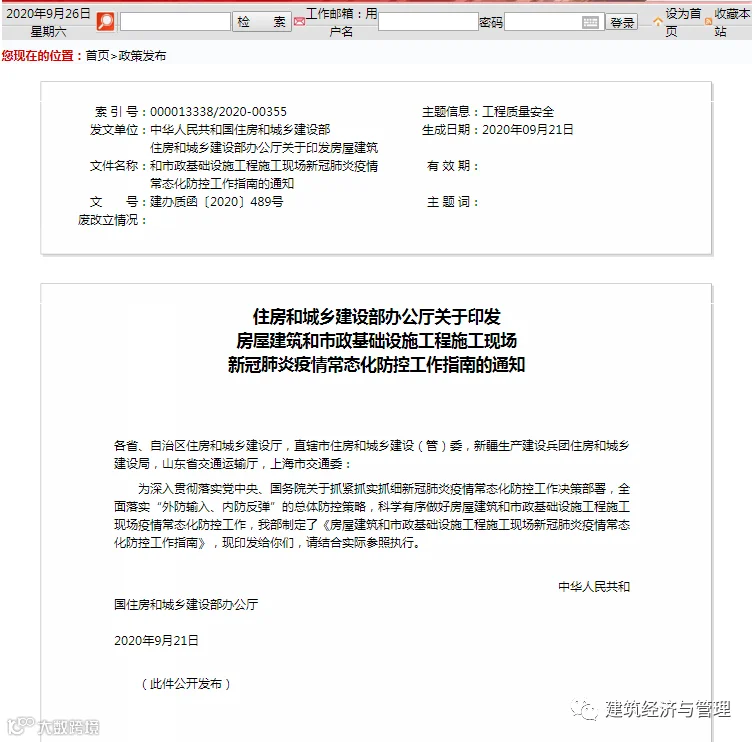Image resolution: width=755 pixels, height=742 pixels.
Task: Focus the 用户名 username input field
Action: [x=428, y=22]
